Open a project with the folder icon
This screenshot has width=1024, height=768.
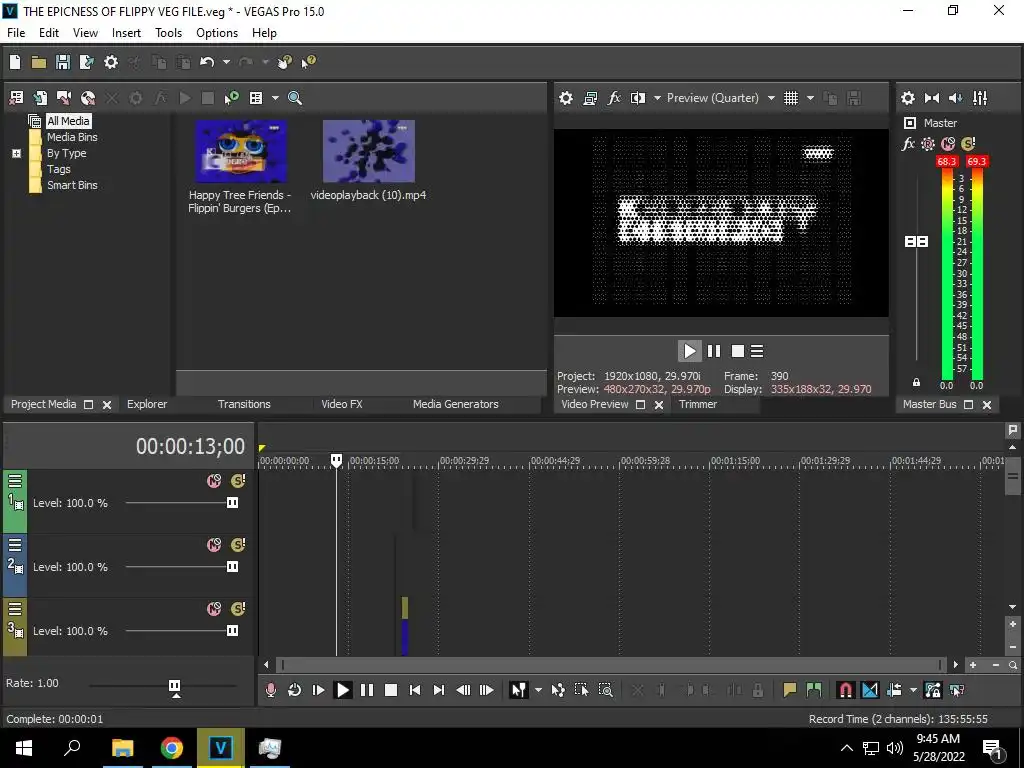coord(39,62)
